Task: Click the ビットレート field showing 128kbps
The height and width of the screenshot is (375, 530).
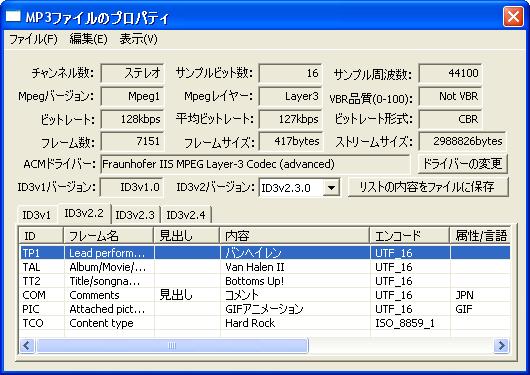Action: (132, 119)
